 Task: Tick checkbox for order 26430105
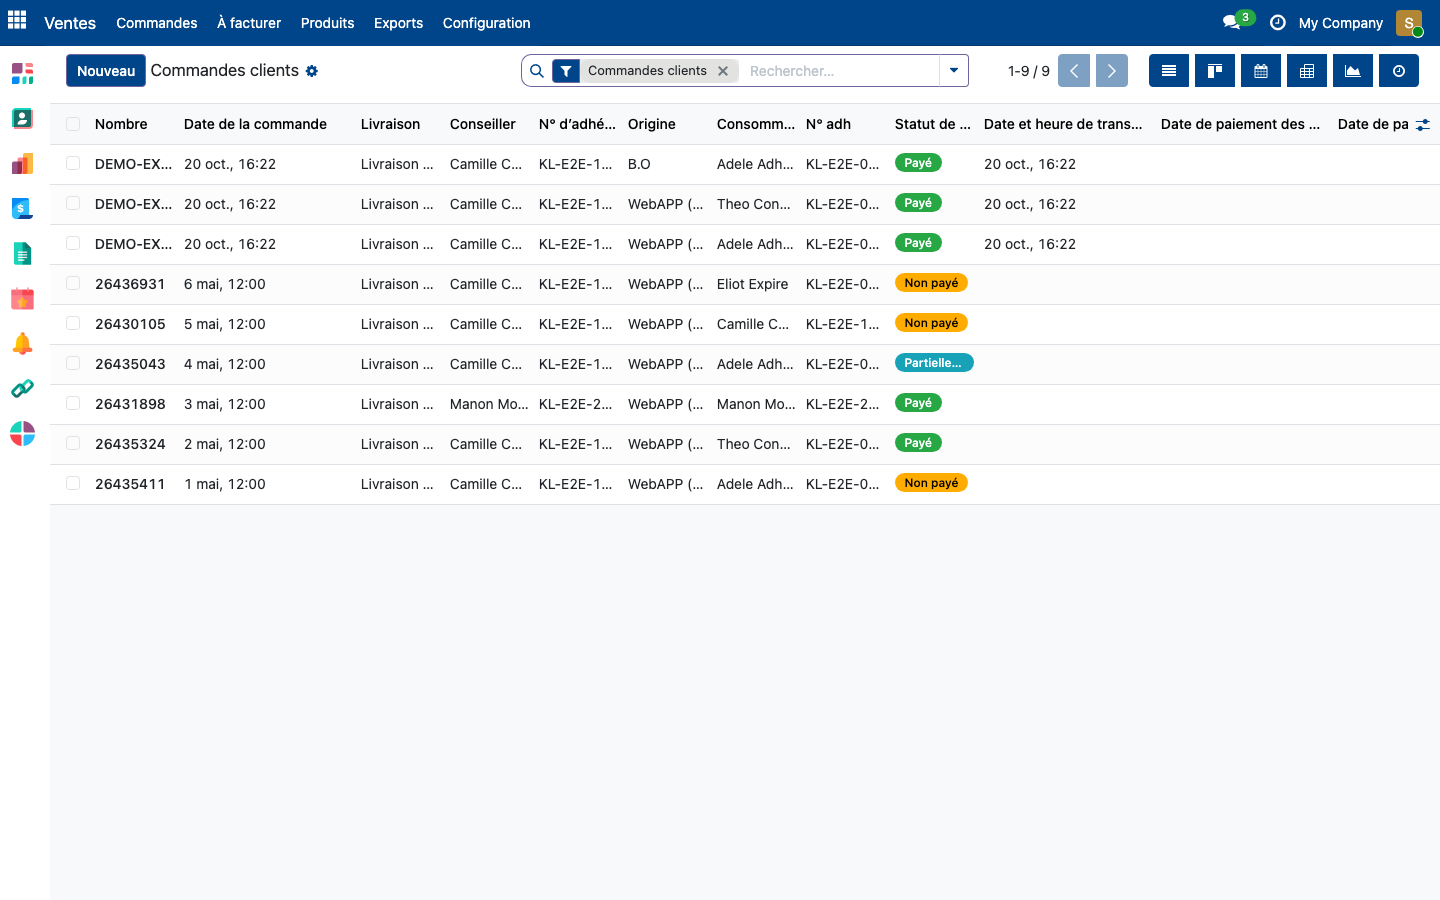tap(73, 324)
